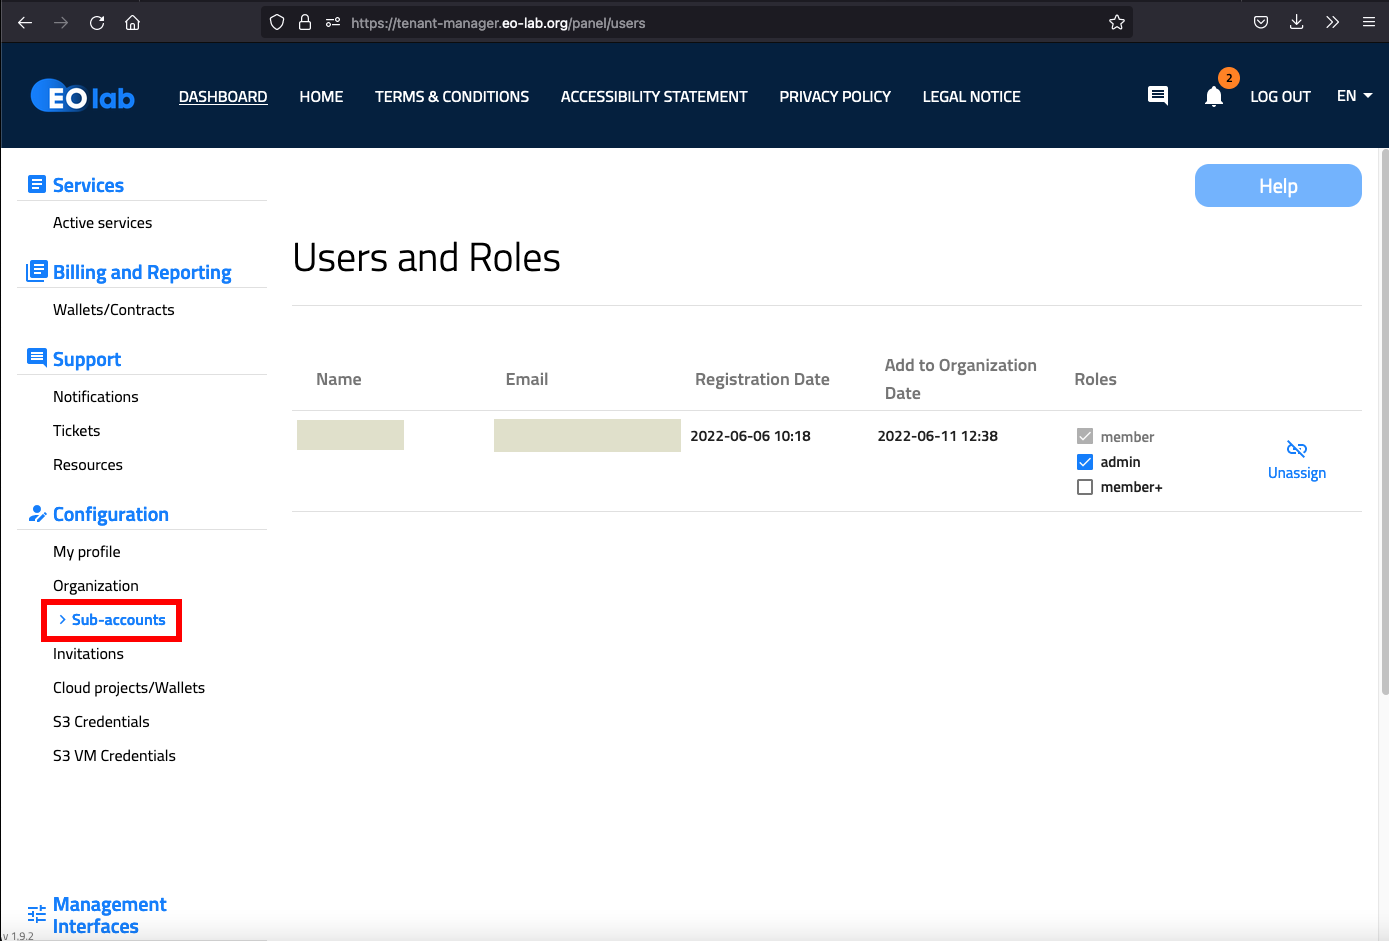Go to browser home icon
The width and height of the screenshot is (1389, 941).
[132, 22]
